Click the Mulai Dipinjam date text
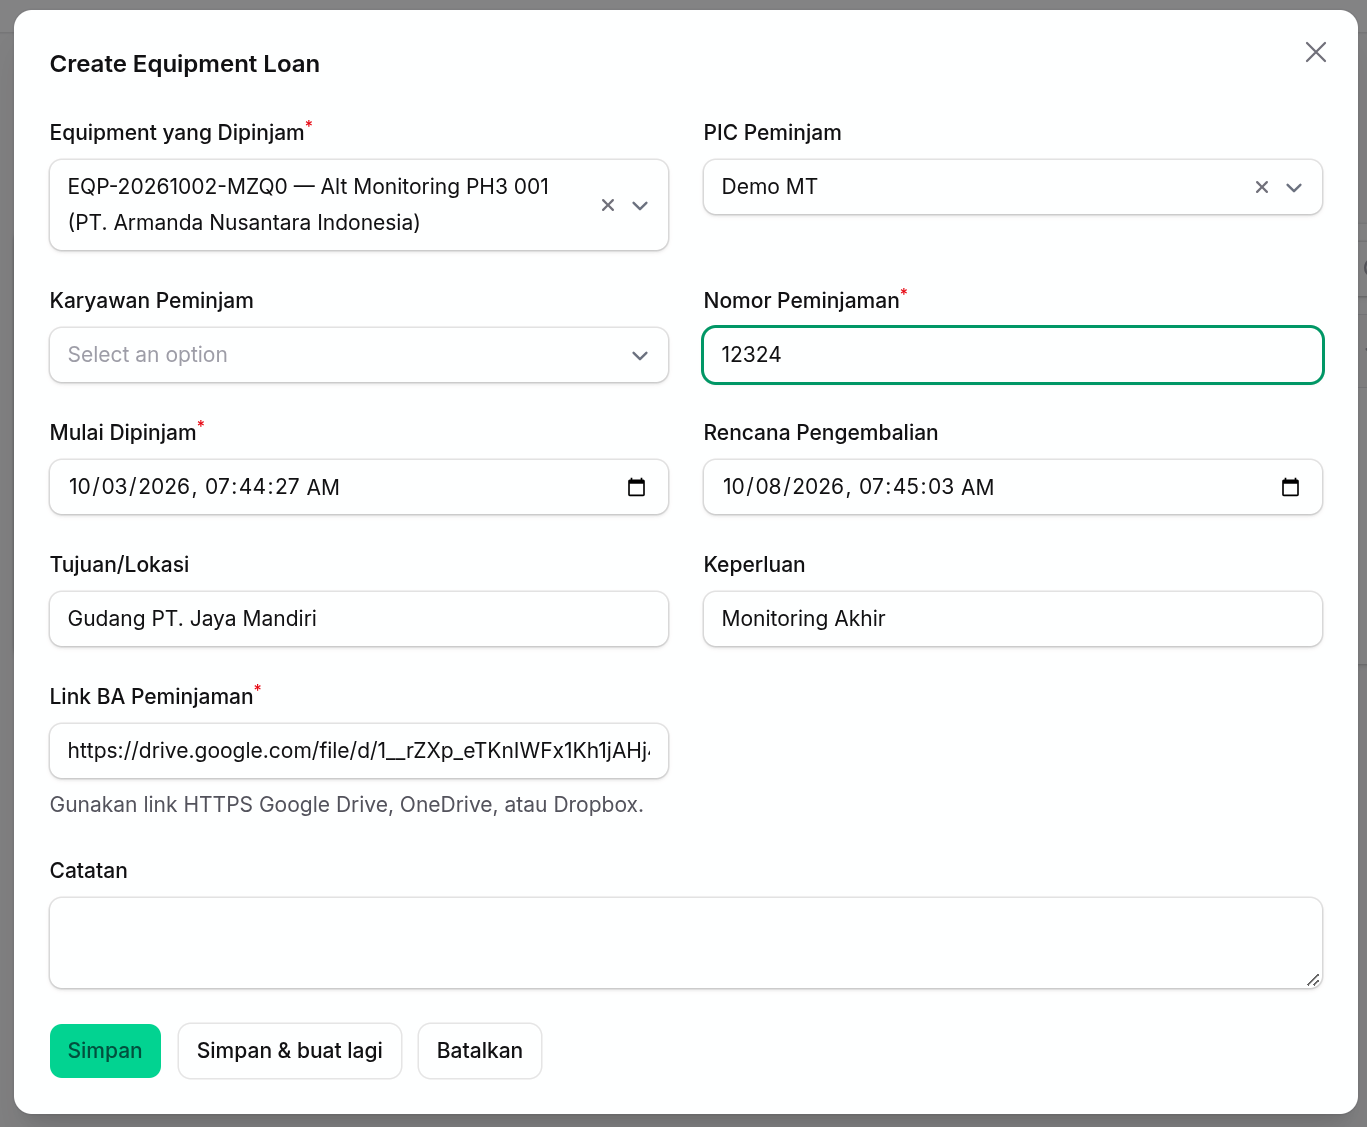 coord(204,487)
